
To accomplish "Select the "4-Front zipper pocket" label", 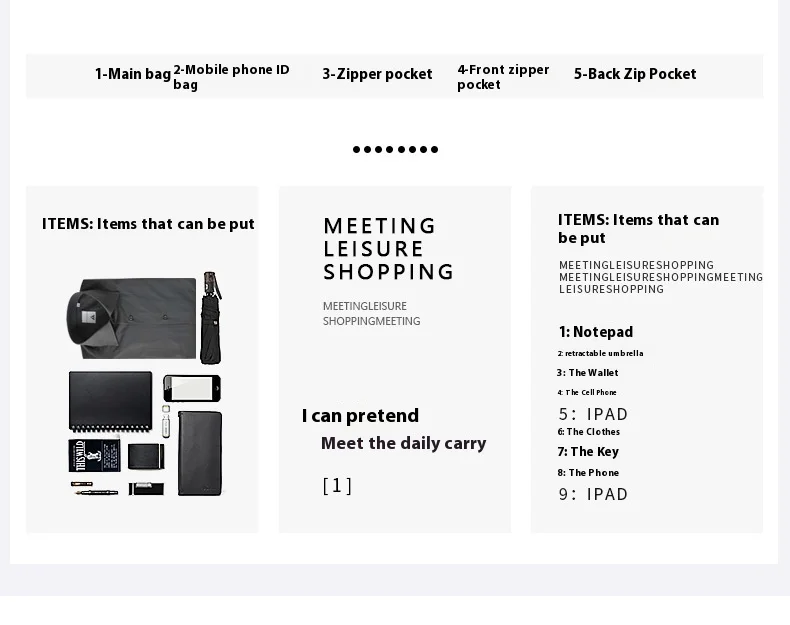I will point(503,77).
